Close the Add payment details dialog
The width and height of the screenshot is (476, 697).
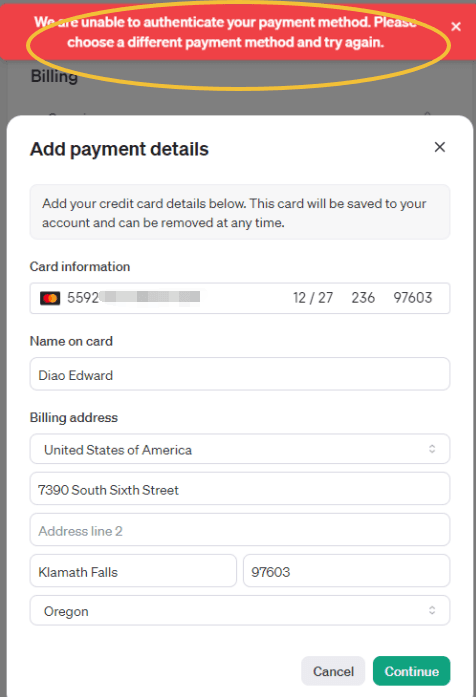pos(440,147)
